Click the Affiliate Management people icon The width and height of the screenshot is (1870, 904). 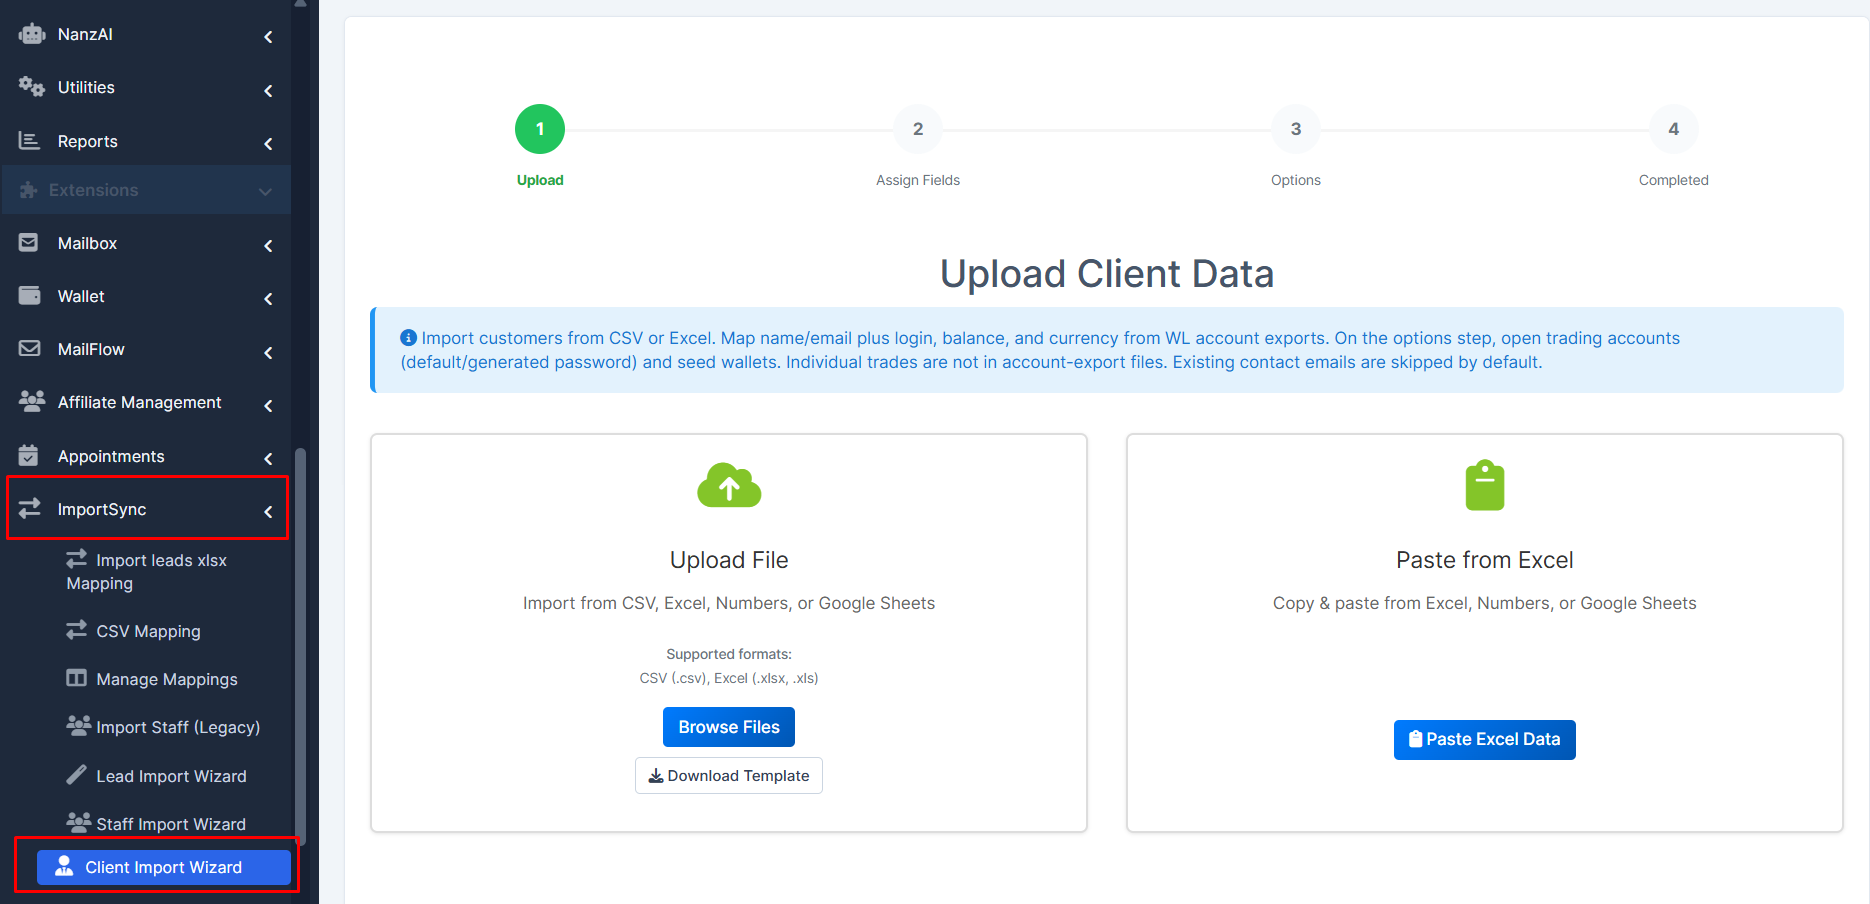(x=31, y=402)
